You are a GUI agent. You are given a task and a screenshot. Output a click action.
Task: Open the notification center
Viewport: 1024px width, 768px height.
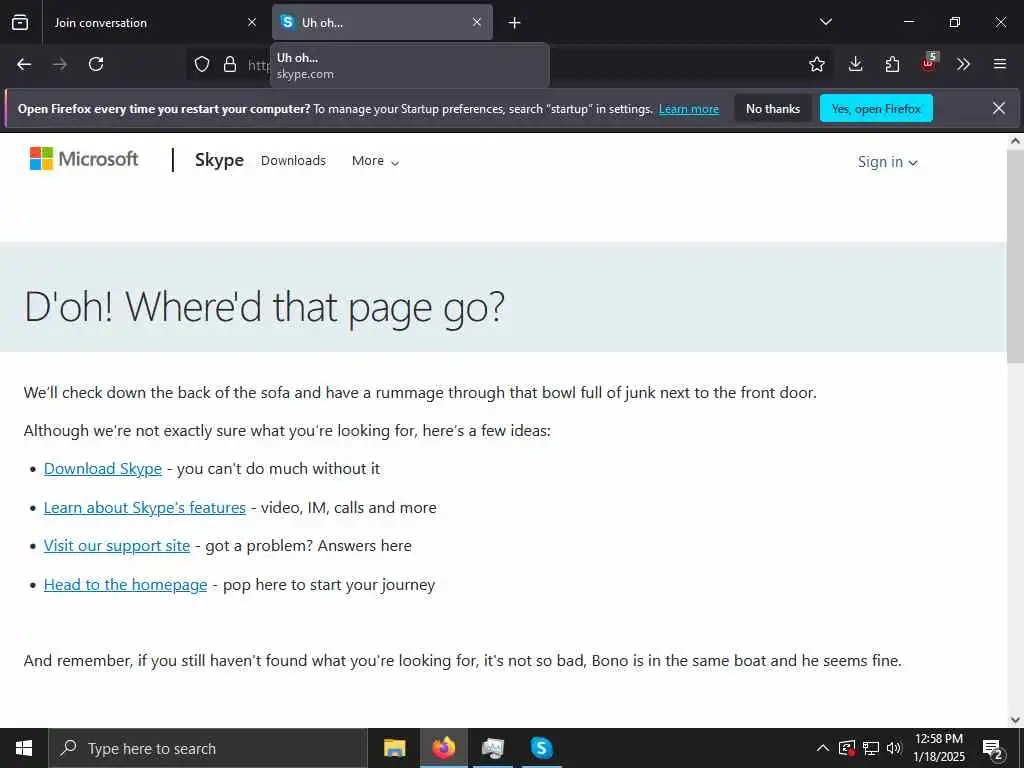[x=993, y=749]
